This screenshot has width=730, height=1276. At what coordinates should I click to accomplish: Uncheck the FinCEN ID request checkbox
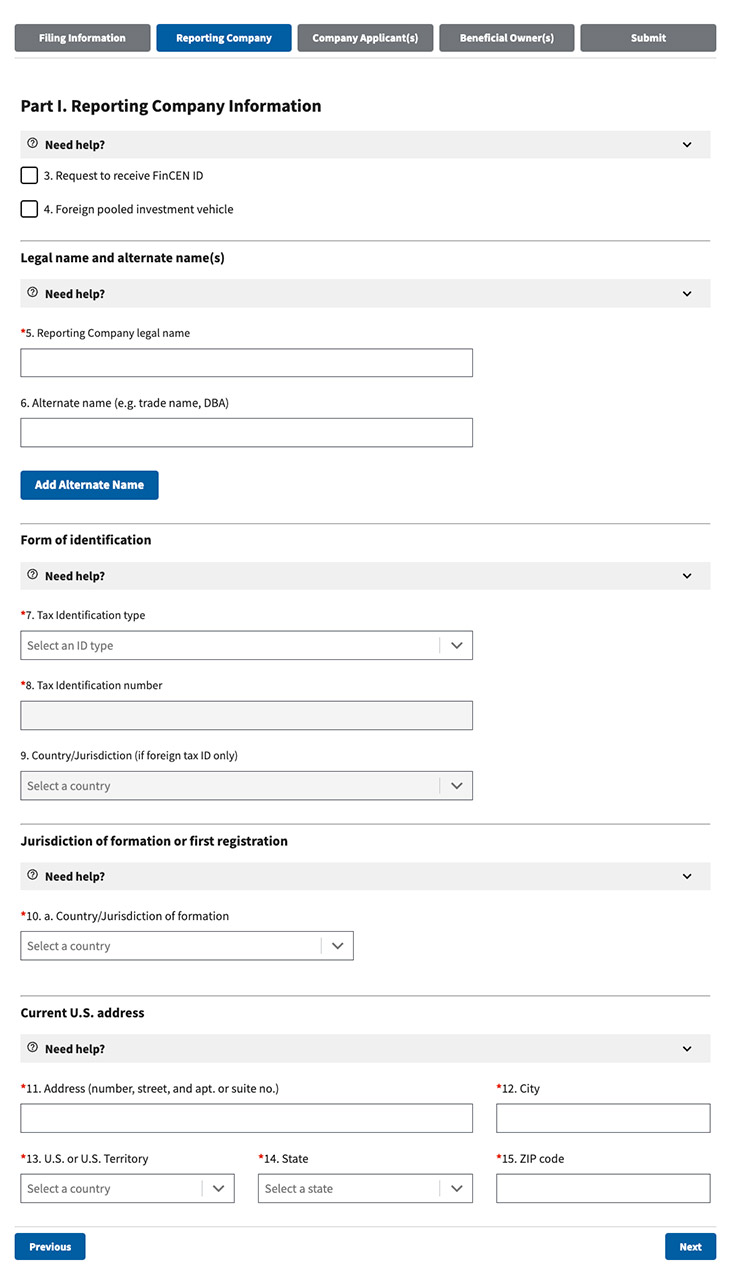pos(29,175)
